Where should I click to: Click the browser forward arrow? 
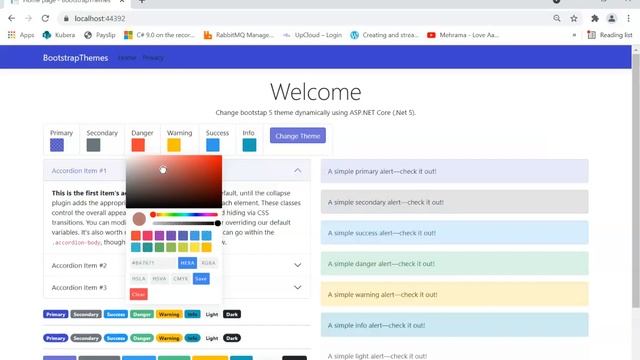click(28, 18)
